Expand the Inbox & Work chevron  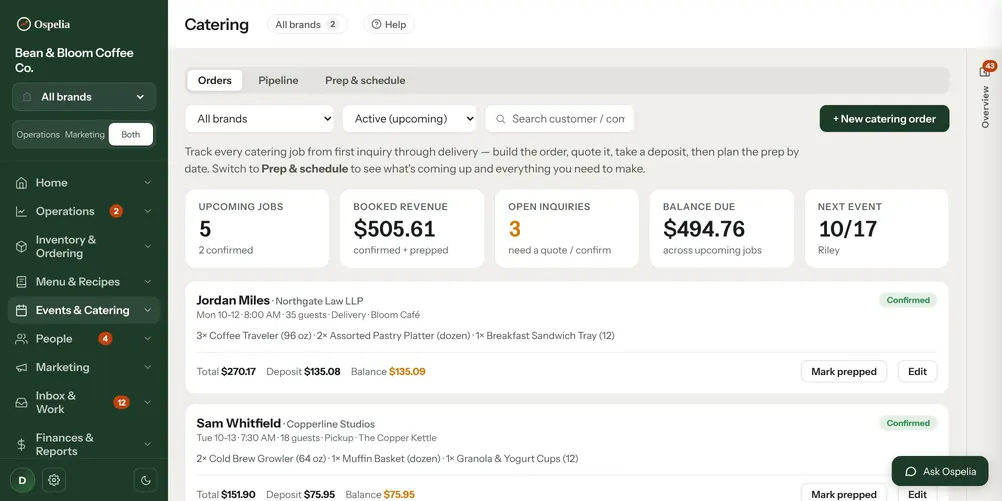tap(148, 403)
